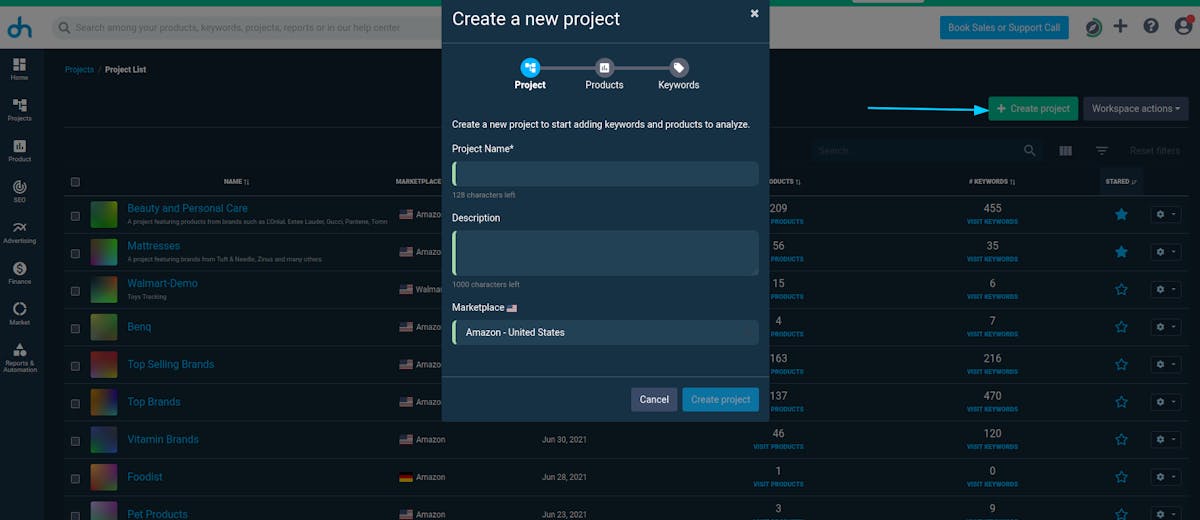Check the Benq row checkbox
Viewport: 1200px width, 520px height.
pyautogui.click(x=75, y=328)
